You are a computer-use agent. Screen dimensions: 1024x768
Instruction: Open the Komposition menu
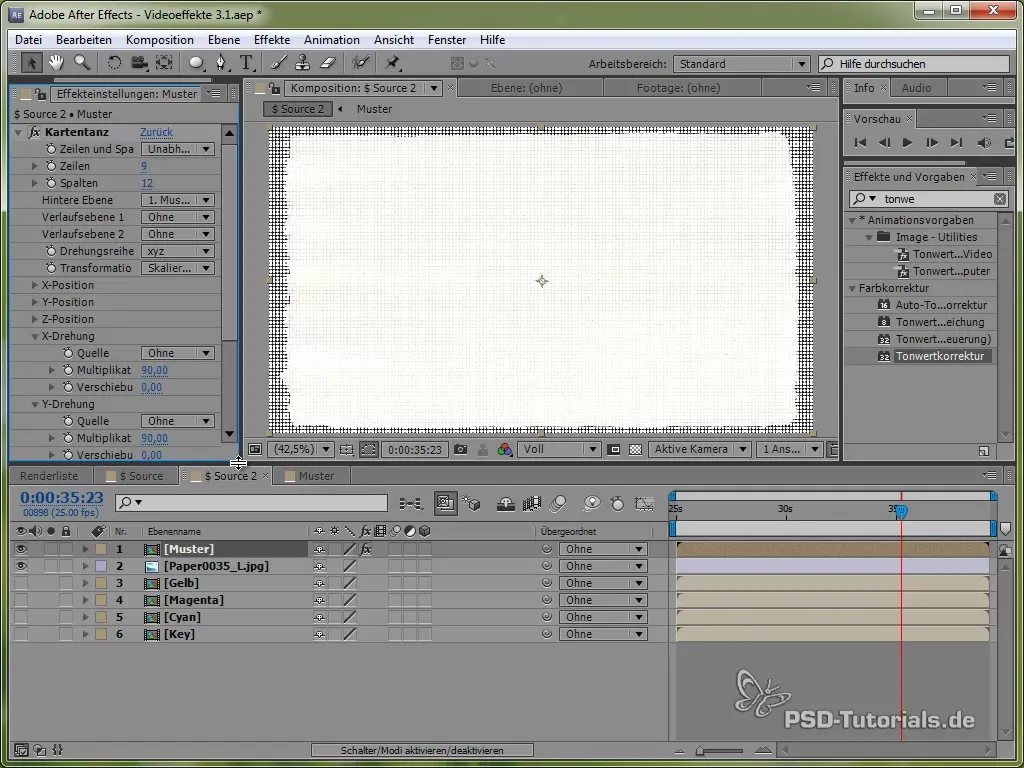160,40
